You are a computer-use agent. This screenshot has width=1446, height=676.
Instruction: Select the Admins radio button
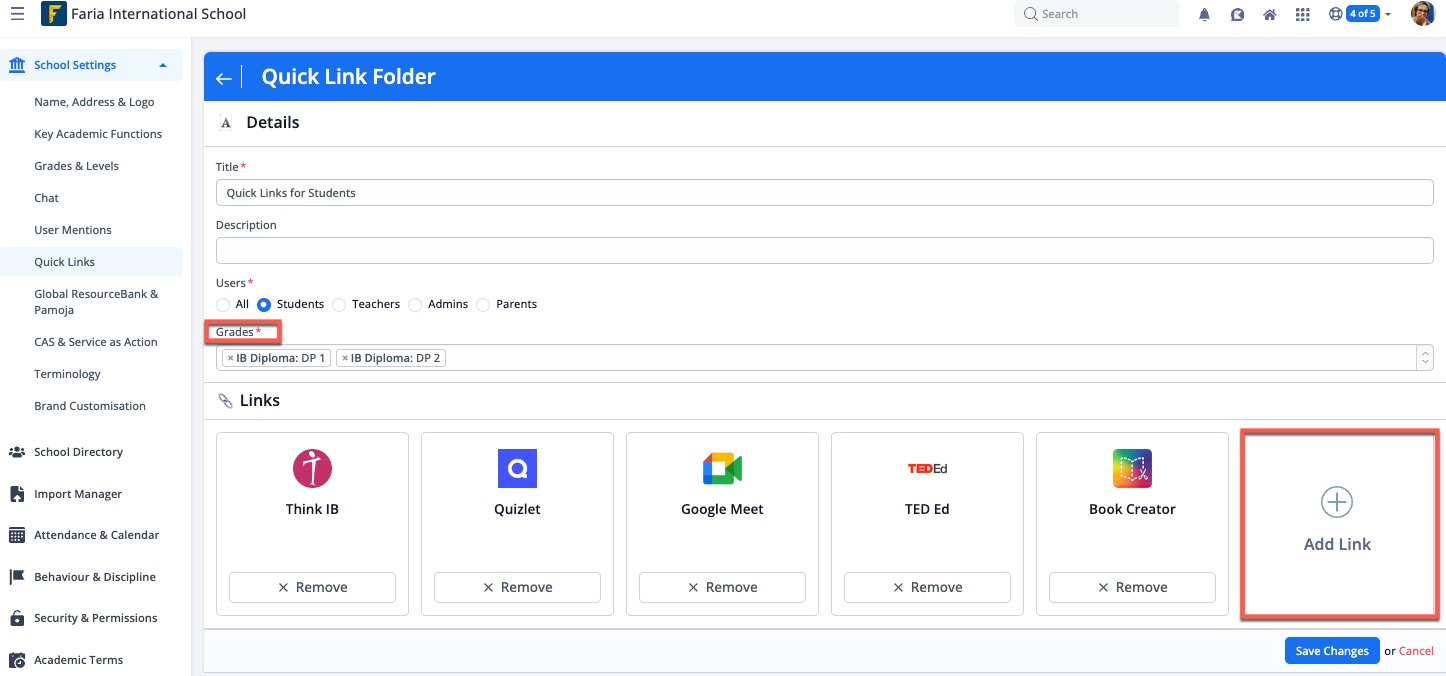pyautogui.click(x=415, y=304)
